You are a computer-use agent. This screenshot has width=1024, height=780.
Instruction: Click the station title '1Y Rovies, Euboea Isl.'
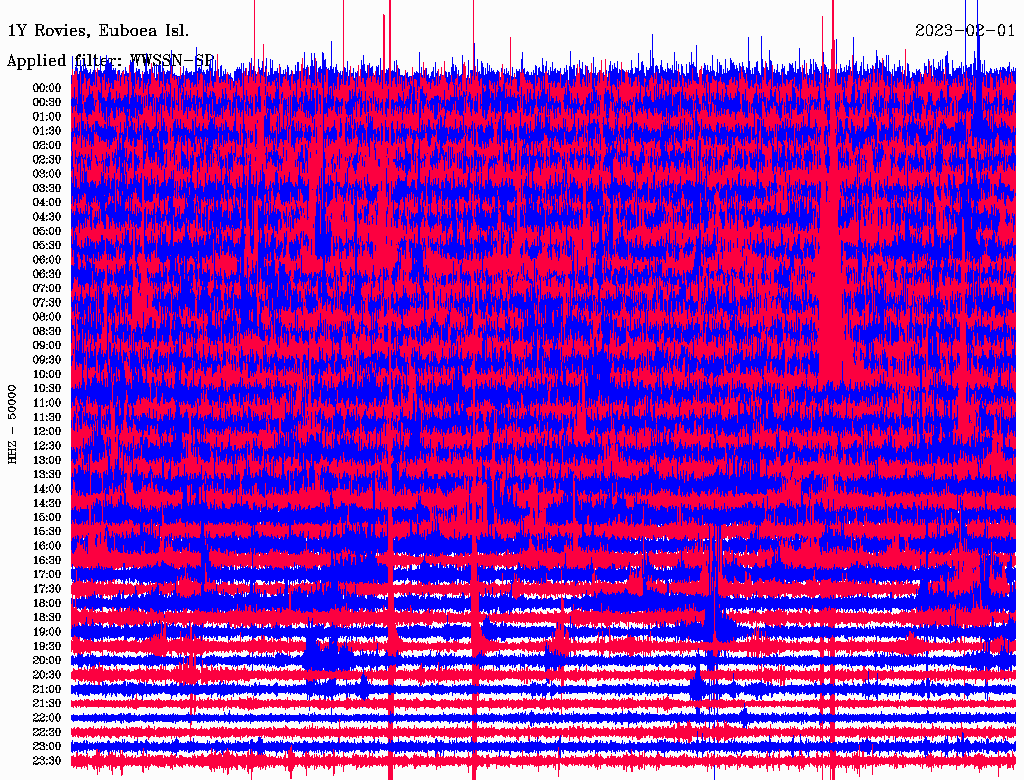(98, 31)
